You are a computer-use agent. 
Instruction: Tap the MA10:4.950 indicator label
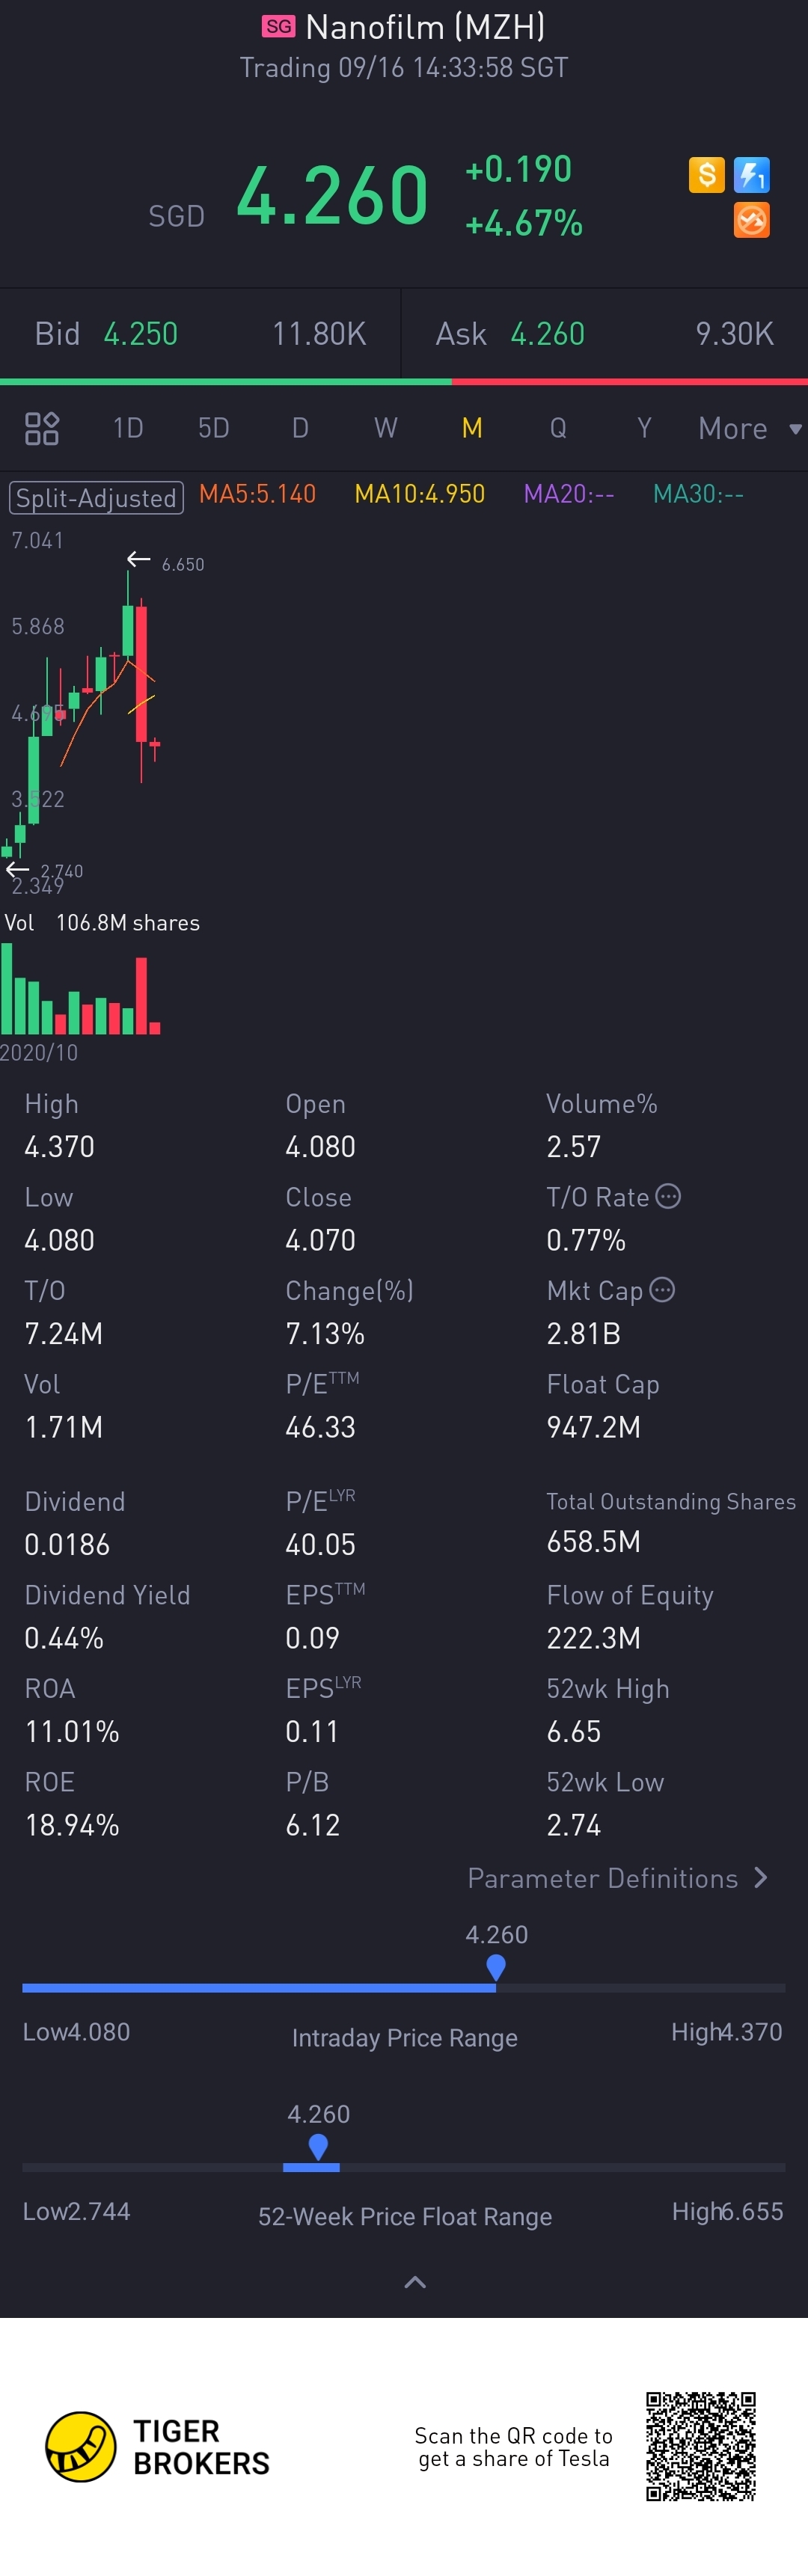[x=419, y=494]
